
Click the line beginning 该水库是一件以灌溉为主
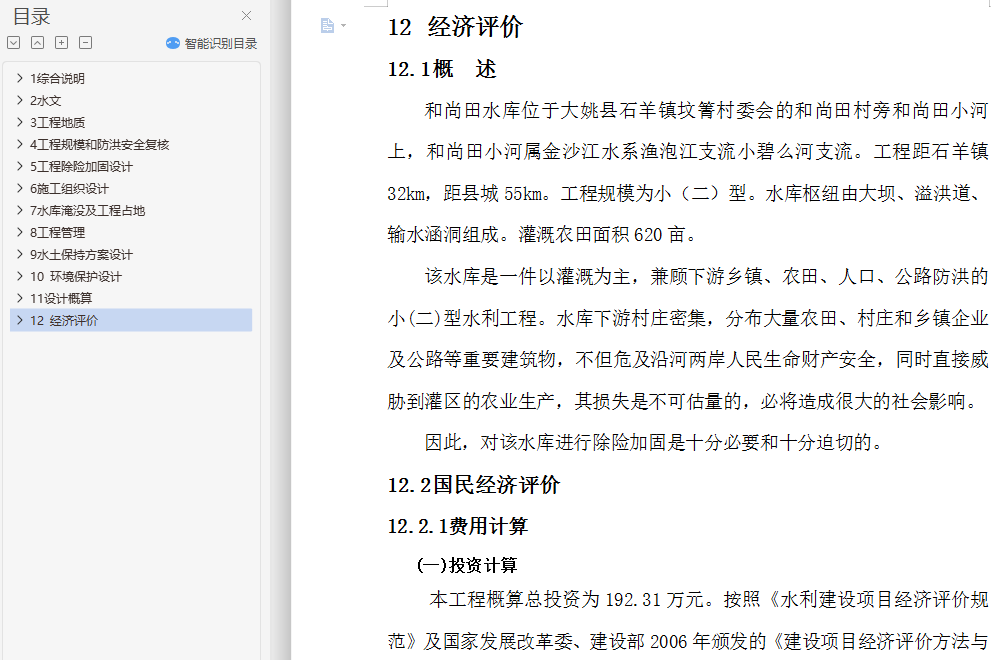[707, 276]
